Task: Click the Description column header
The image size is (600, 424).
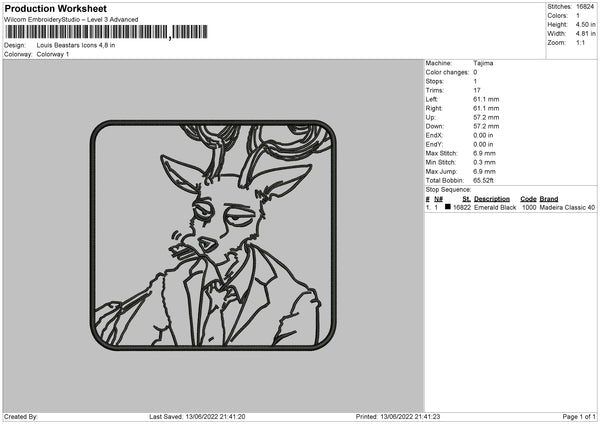Action: tap(492, 199)
